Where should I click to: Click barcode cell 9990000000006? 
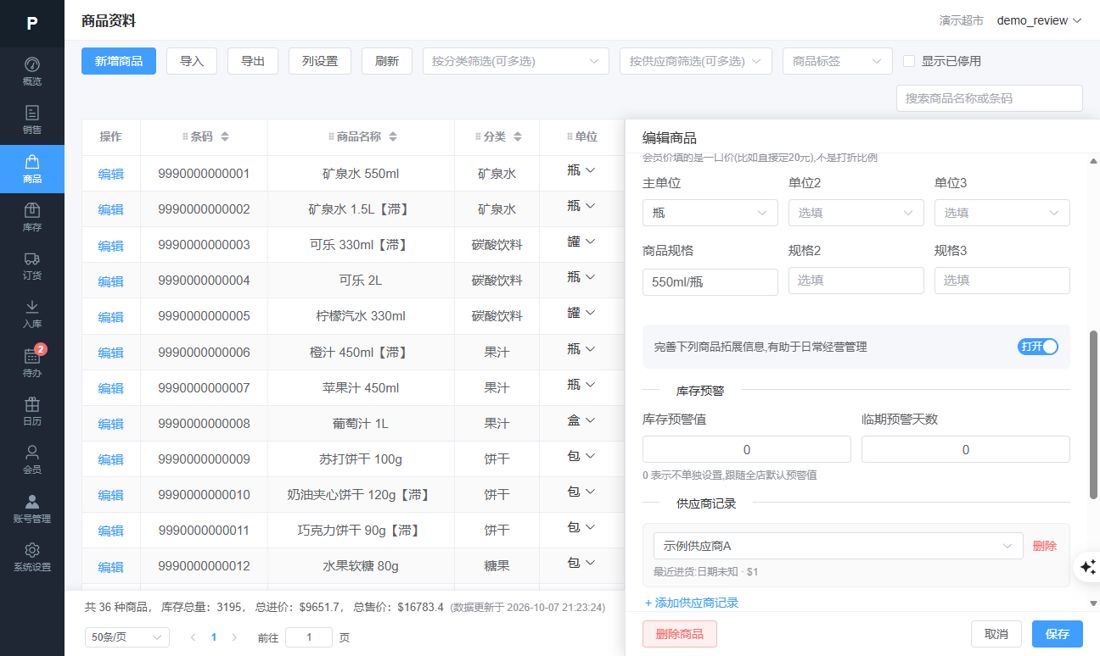pyautogui.click(x=204, y=352)
